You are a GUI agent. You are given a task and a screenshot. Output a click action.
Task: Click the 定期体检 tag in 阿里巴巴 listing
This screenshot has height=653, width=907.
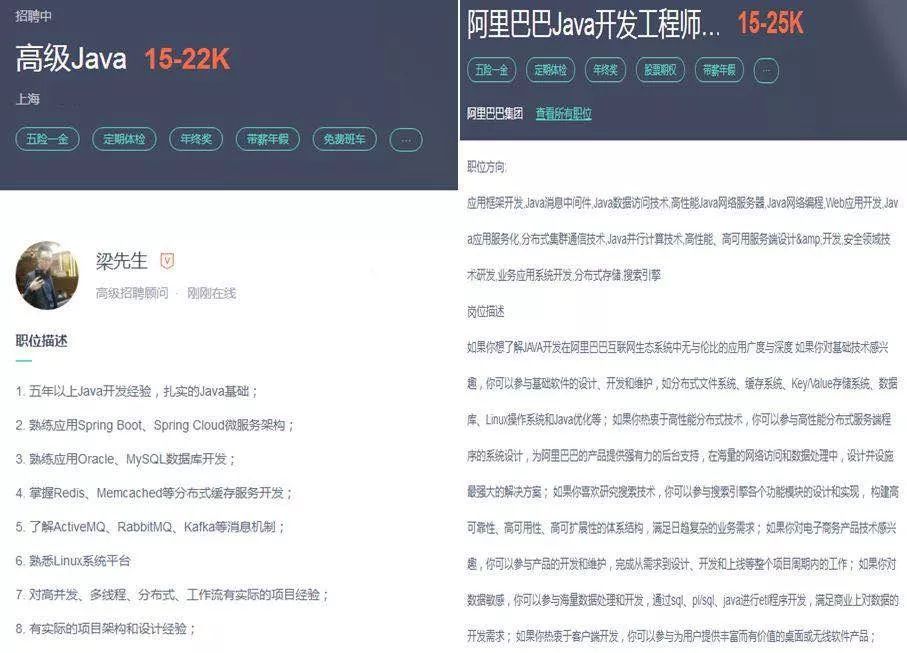tap(551, 70)
